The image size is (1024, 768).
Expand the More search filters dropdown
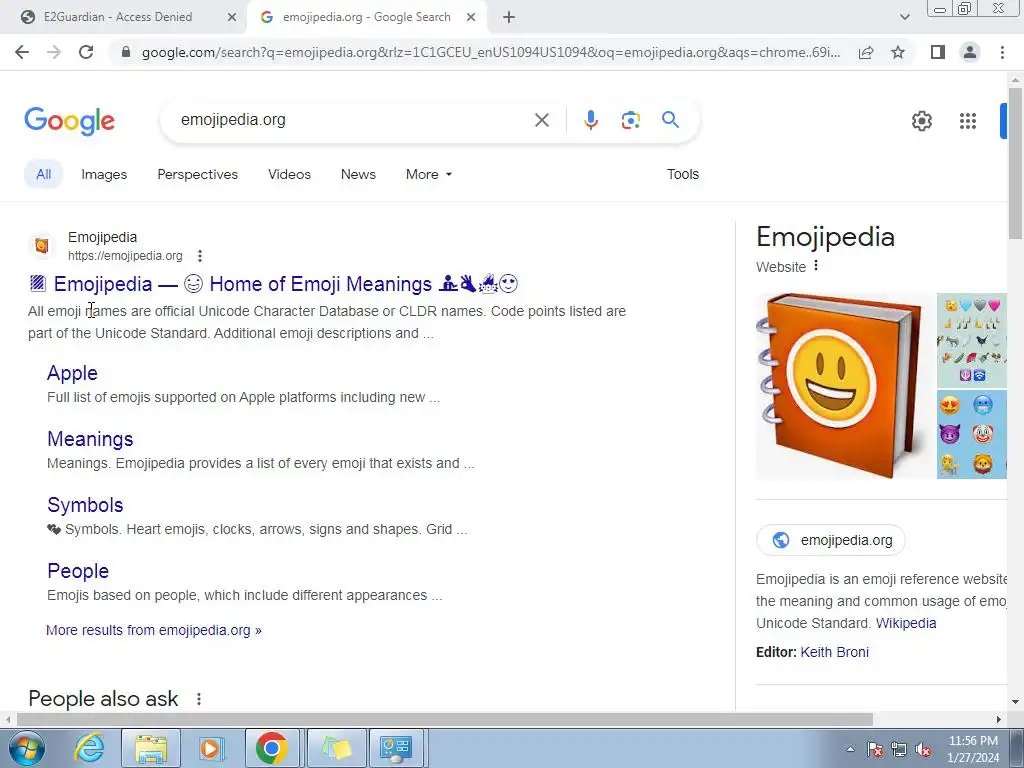coord(428,174)
